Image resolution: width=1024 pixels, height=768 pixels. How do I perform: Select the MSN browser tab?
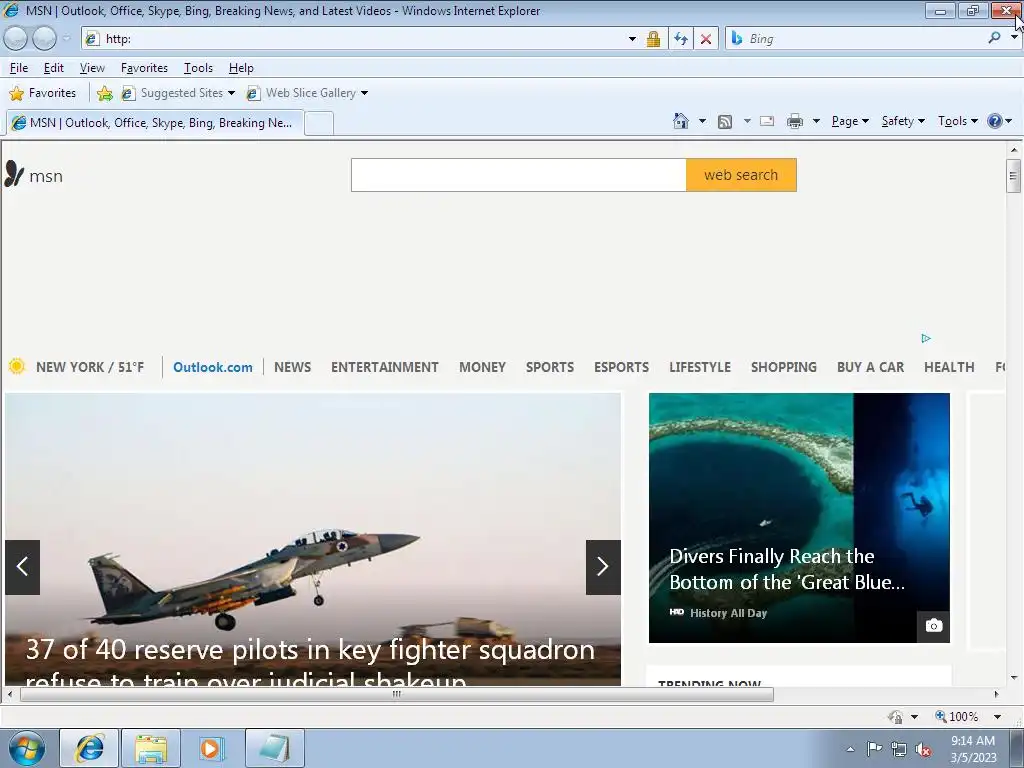point(155,123)
